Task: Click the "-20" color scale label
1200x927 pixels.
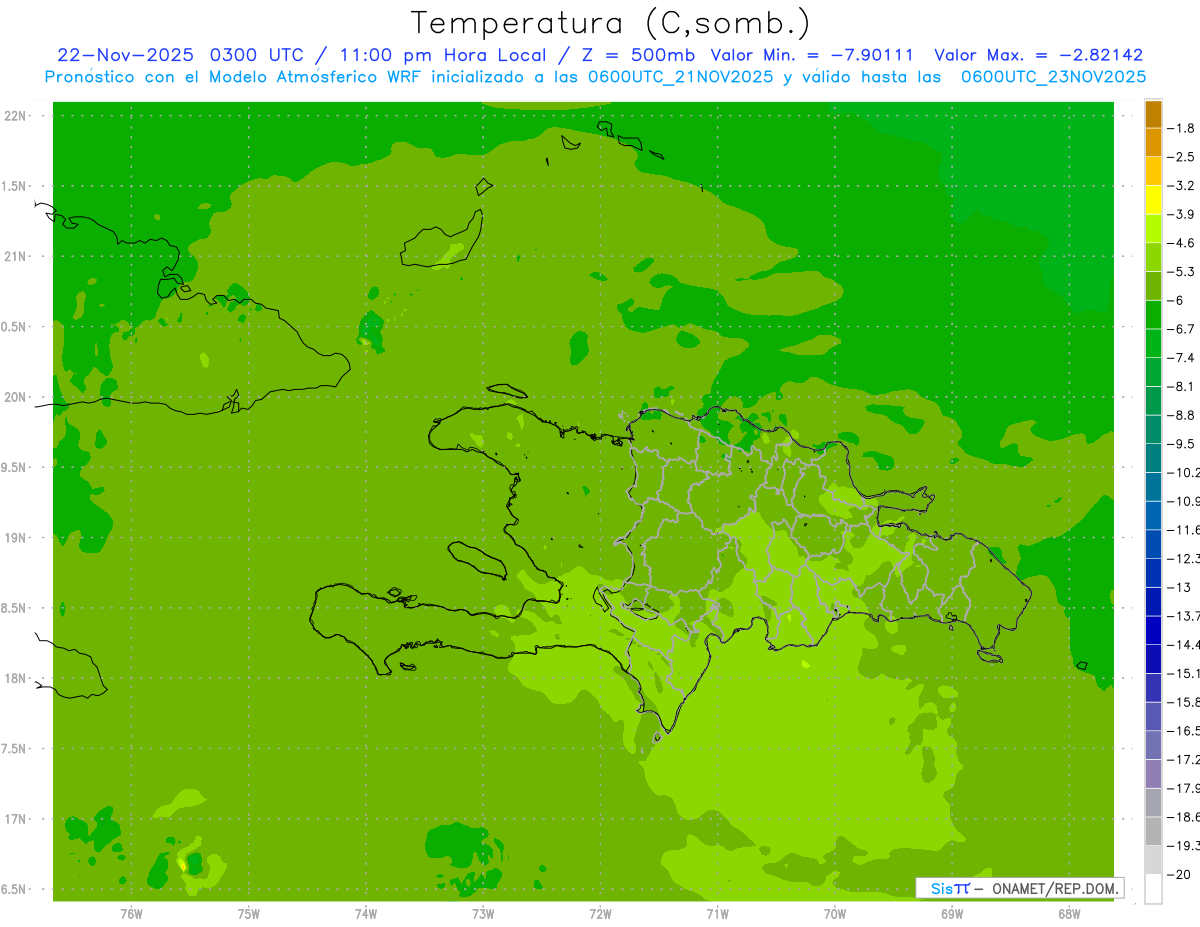Action: point(1179,875)
